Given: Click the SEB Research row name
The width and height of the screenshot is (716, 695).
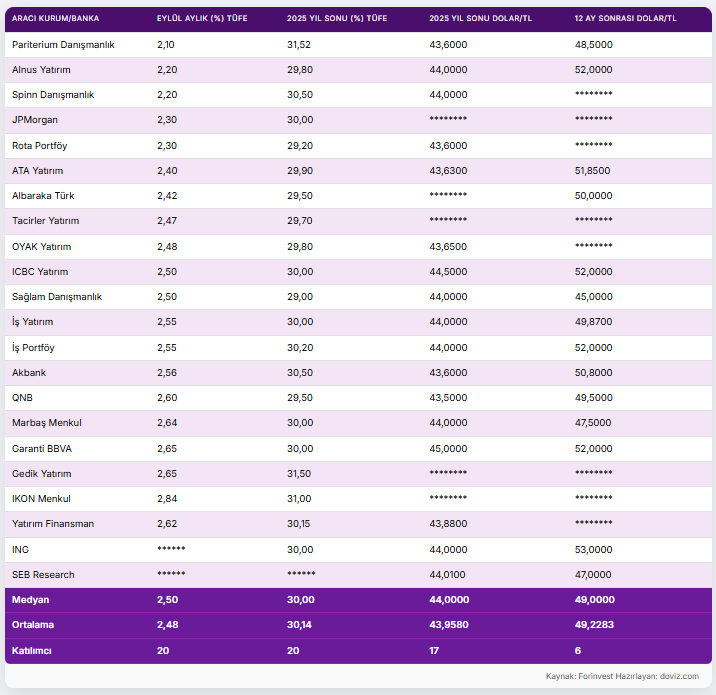Looking at the screenshot, I should pyautogui.click(x=43, y=574).
